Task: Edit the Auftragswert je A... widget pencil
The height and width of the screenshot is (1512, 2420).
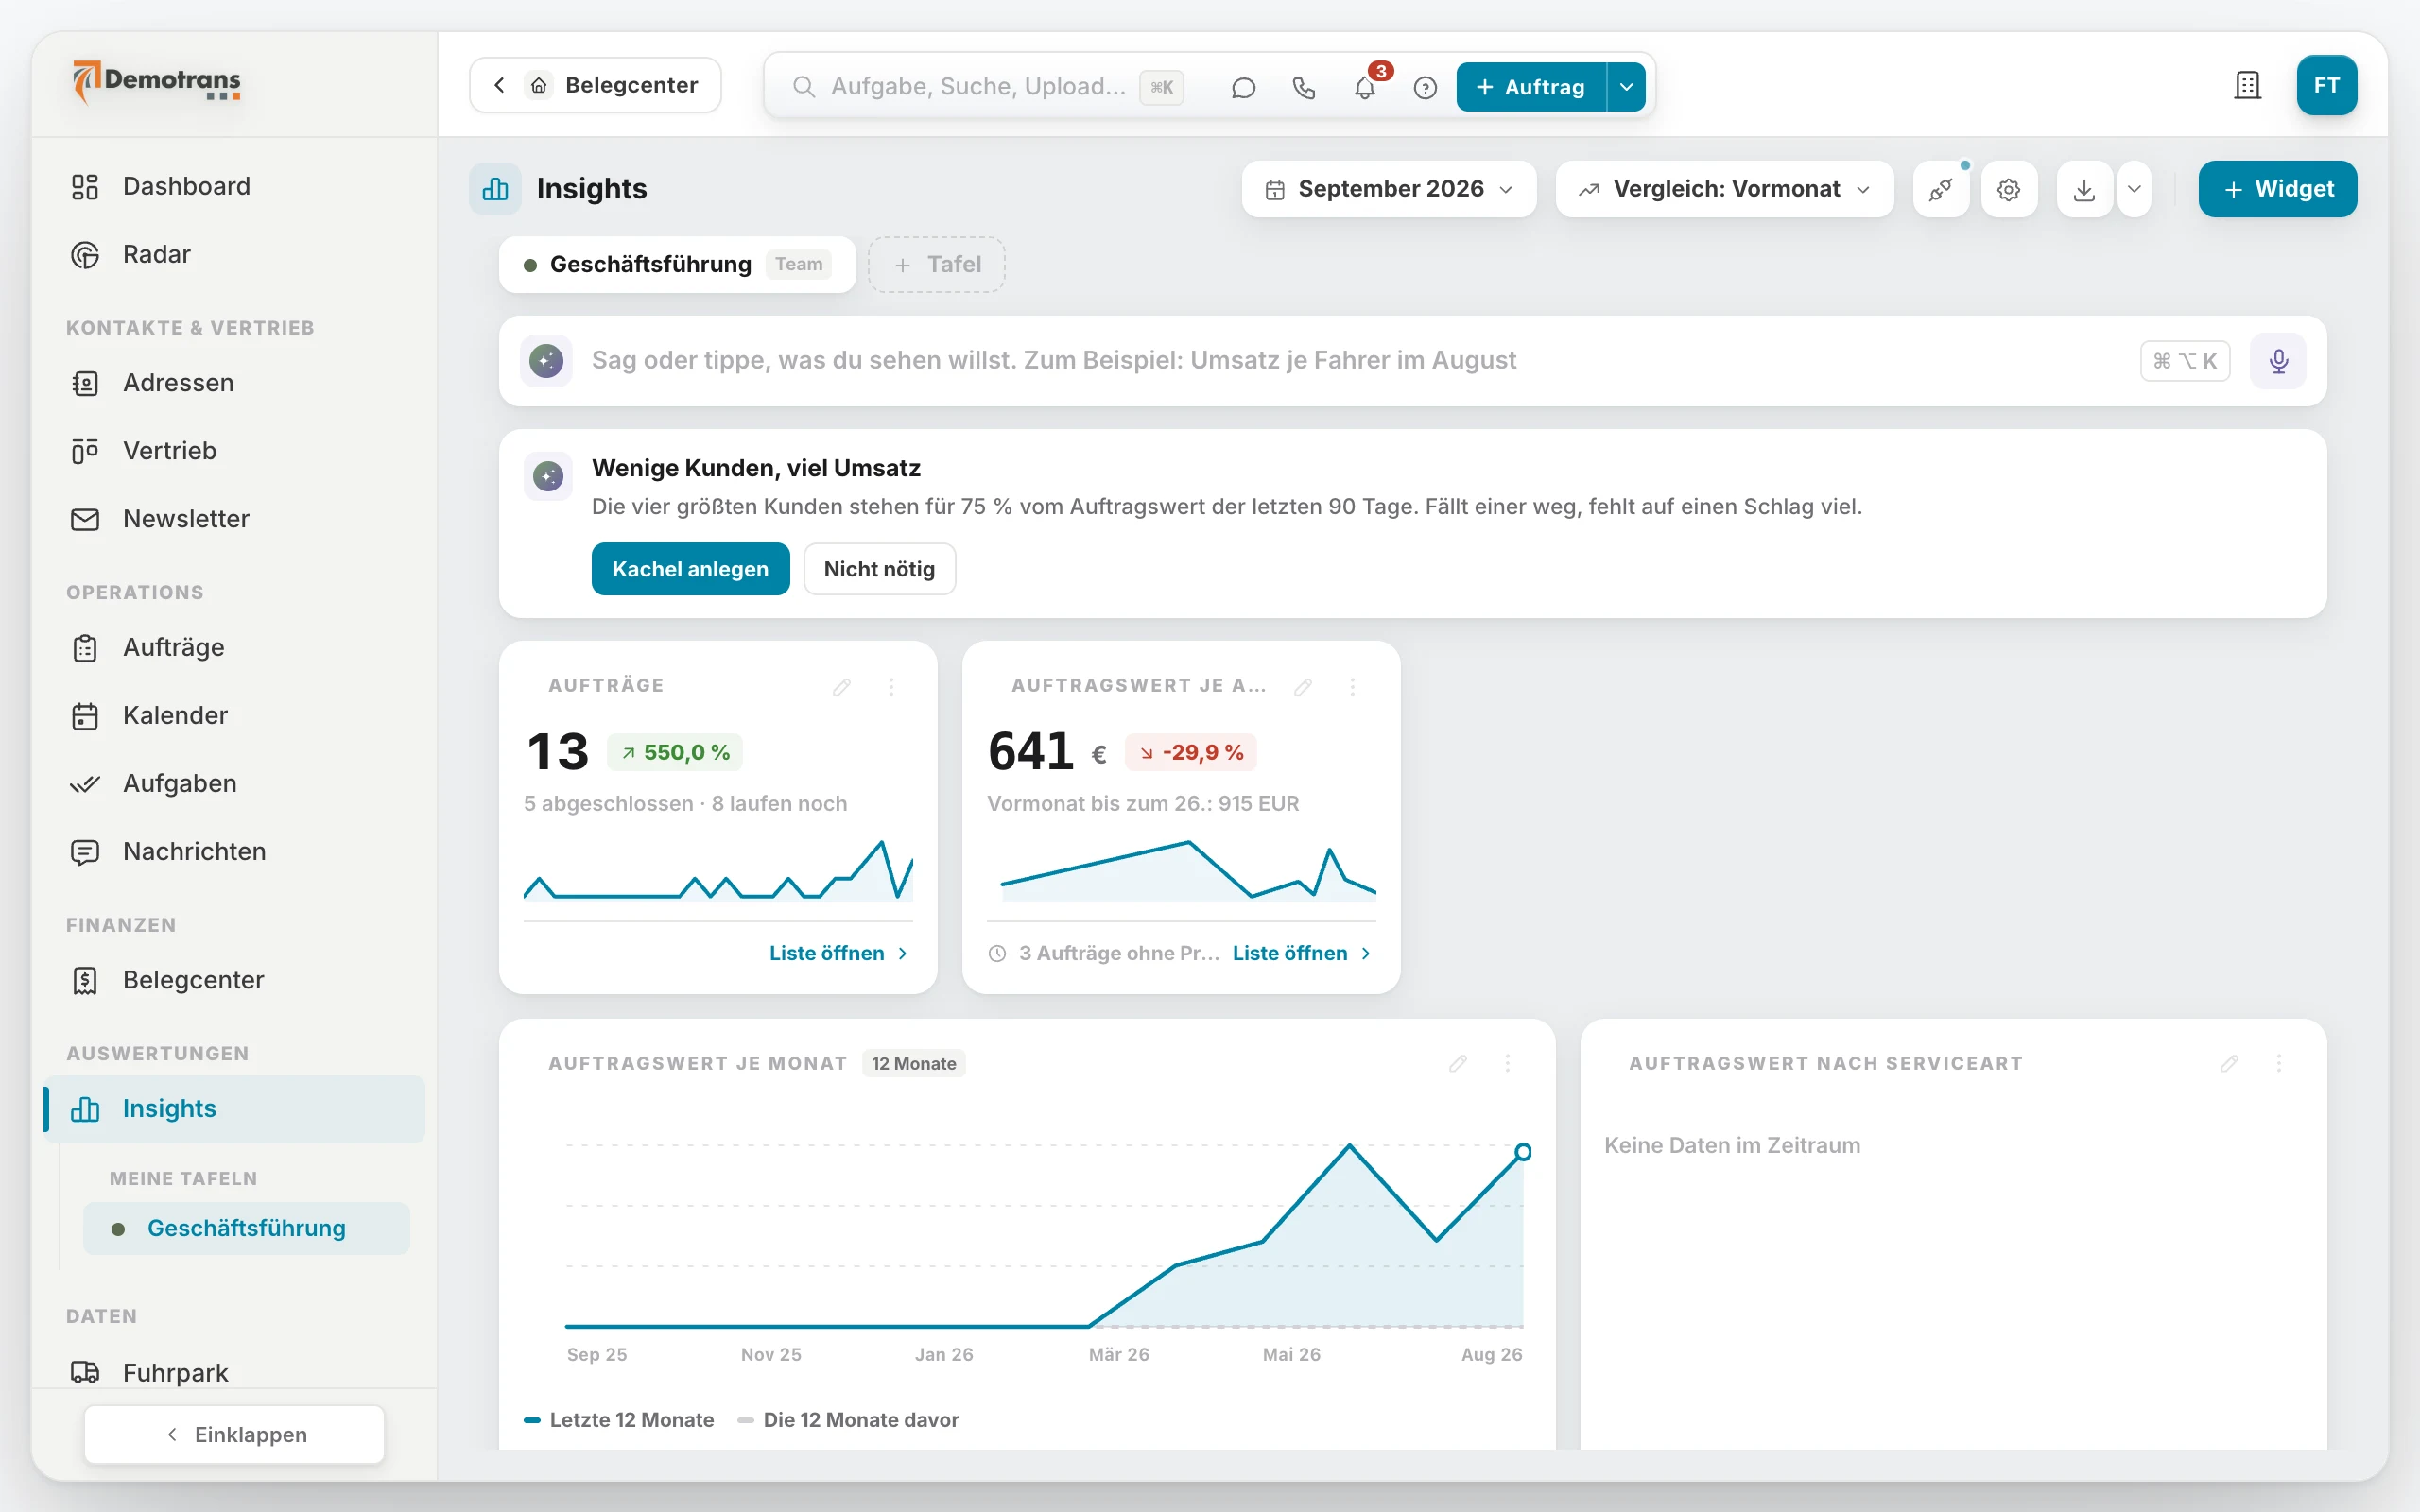Action: [x=1303, y=686]
